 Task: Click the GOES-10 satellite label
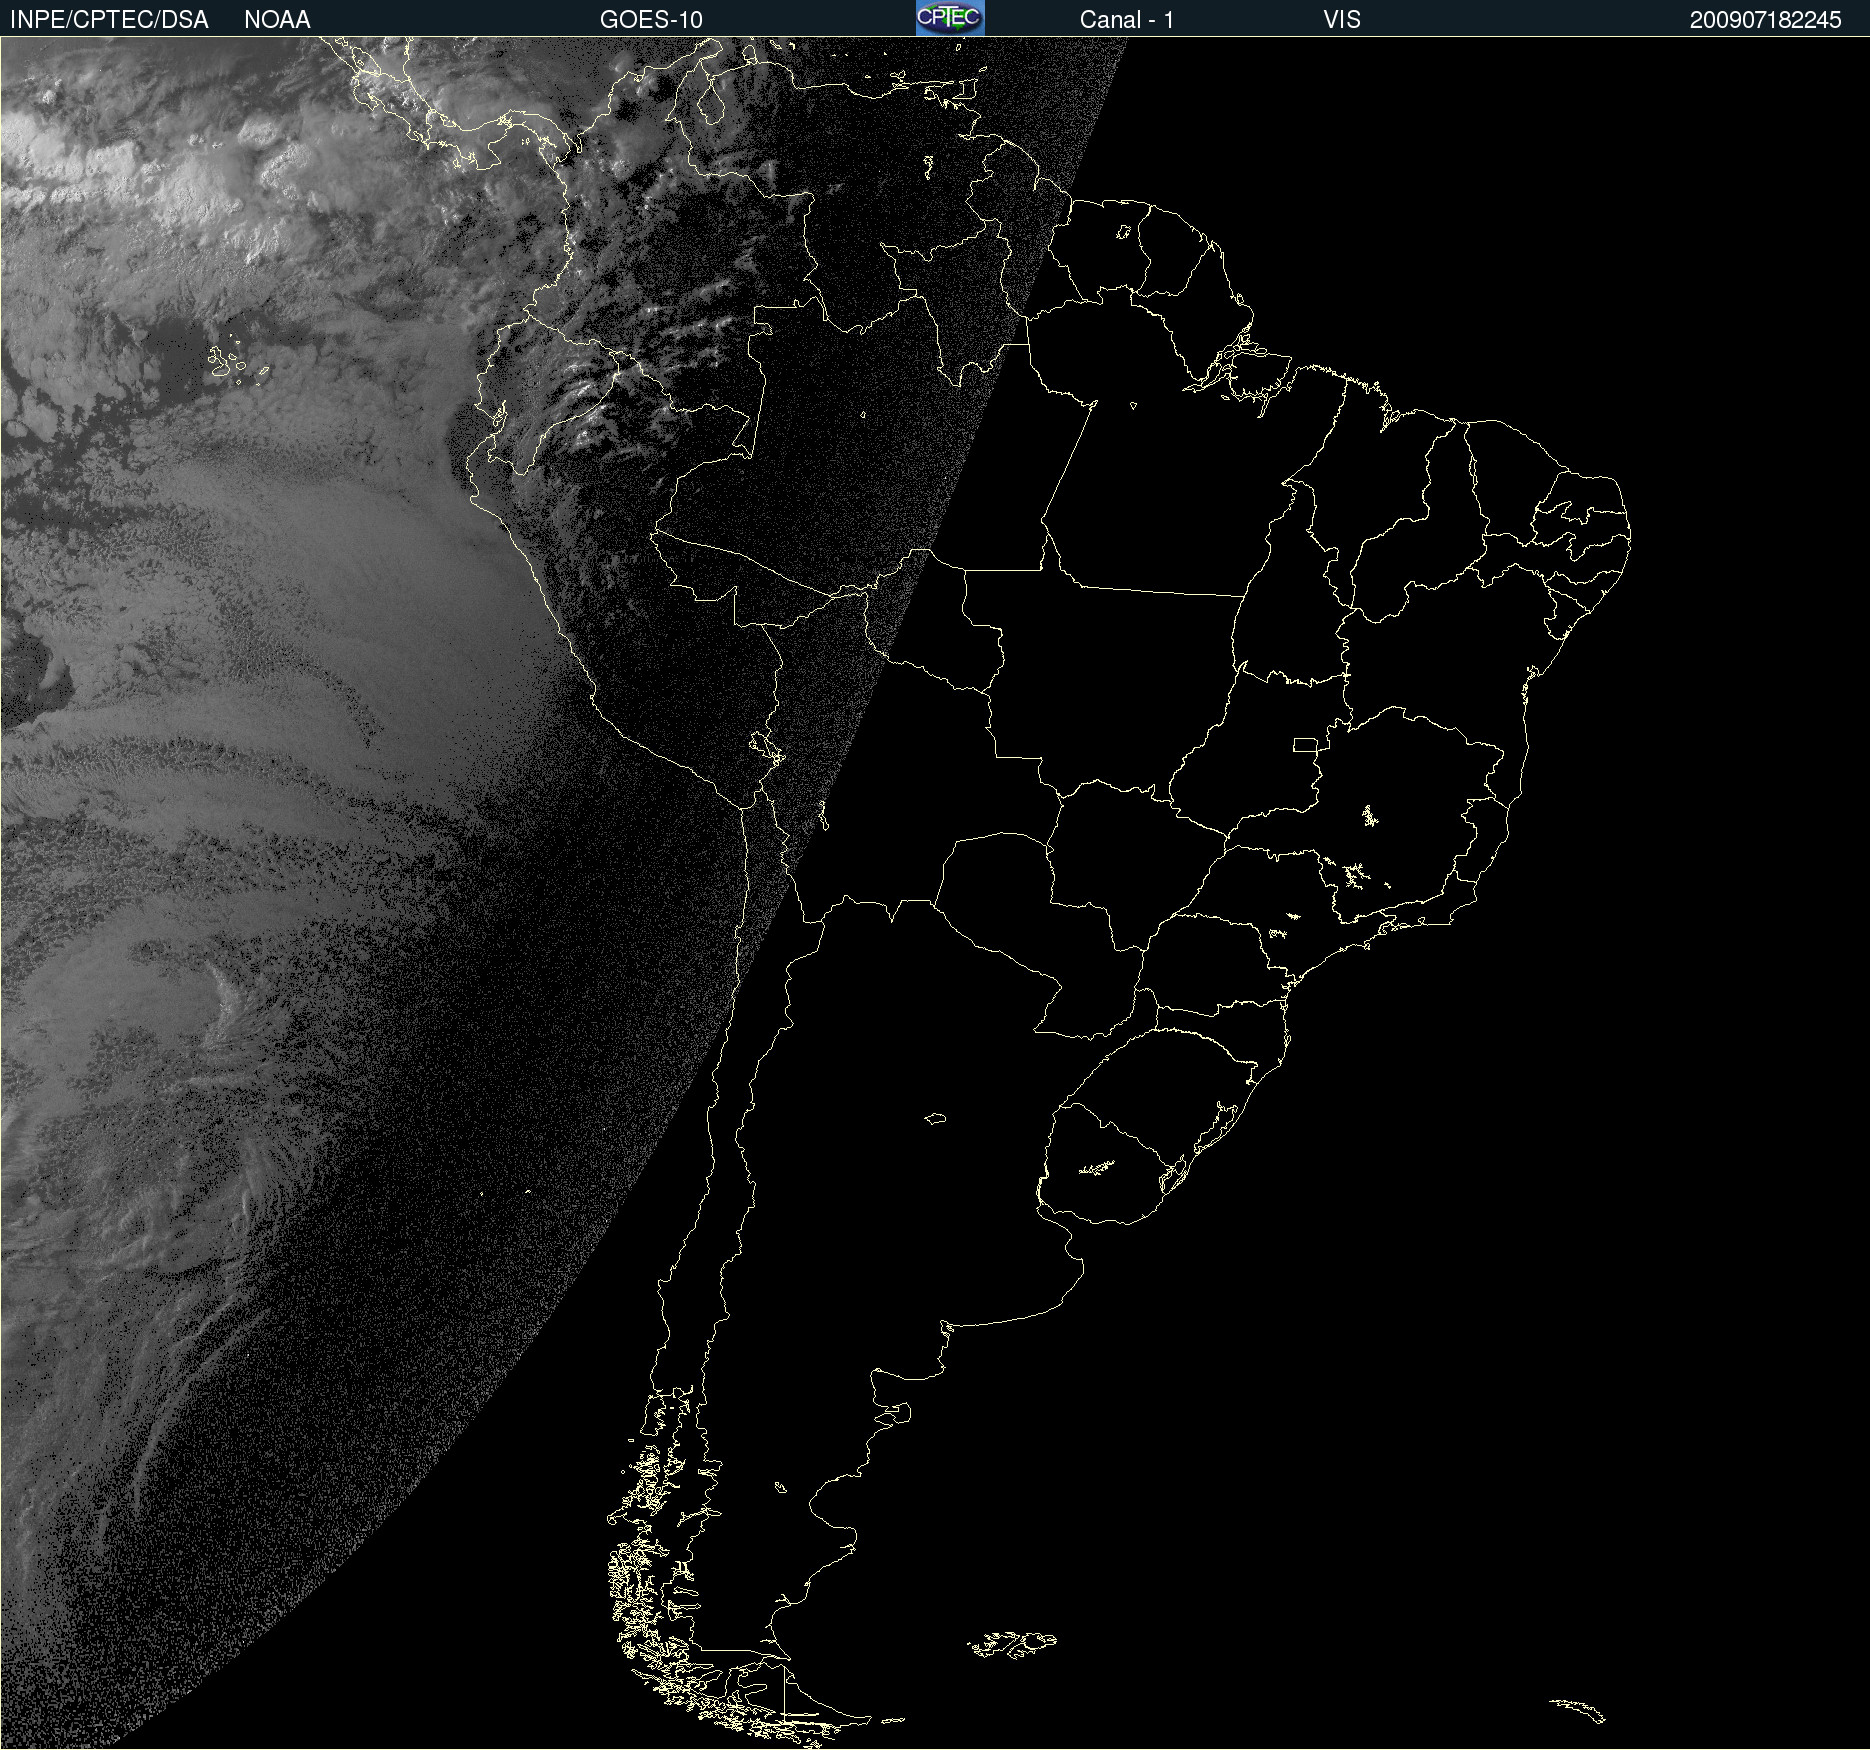[651, 20]
